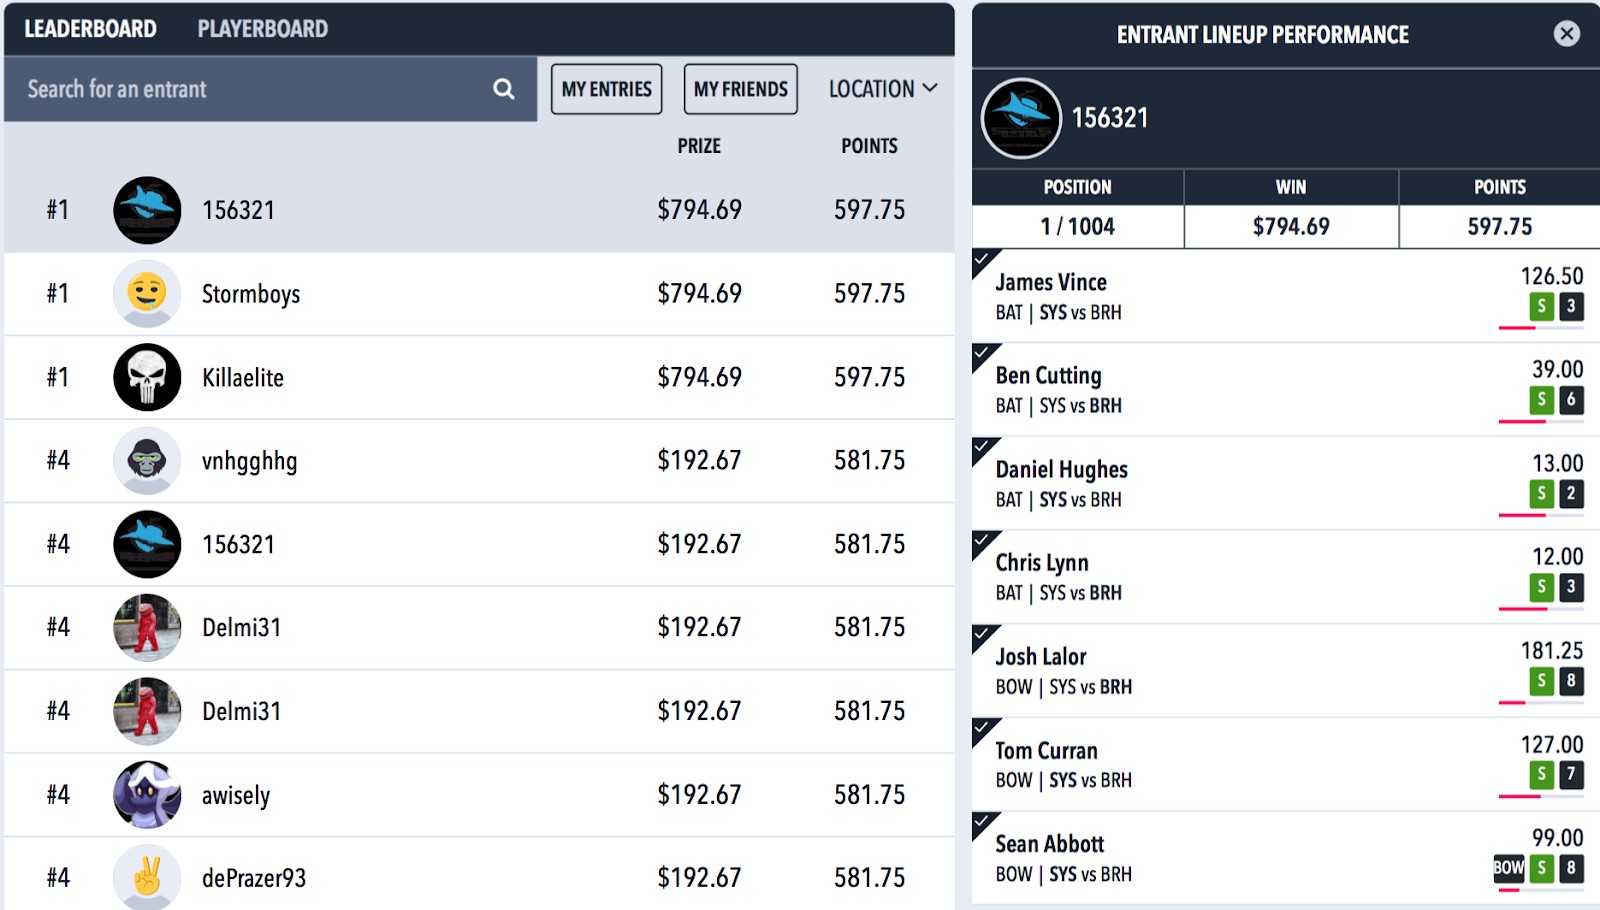This screenshot has height=910, width=1600.
Task: Select the dePrazer93 peace-hand avatar
Action: tap(147, 877)
